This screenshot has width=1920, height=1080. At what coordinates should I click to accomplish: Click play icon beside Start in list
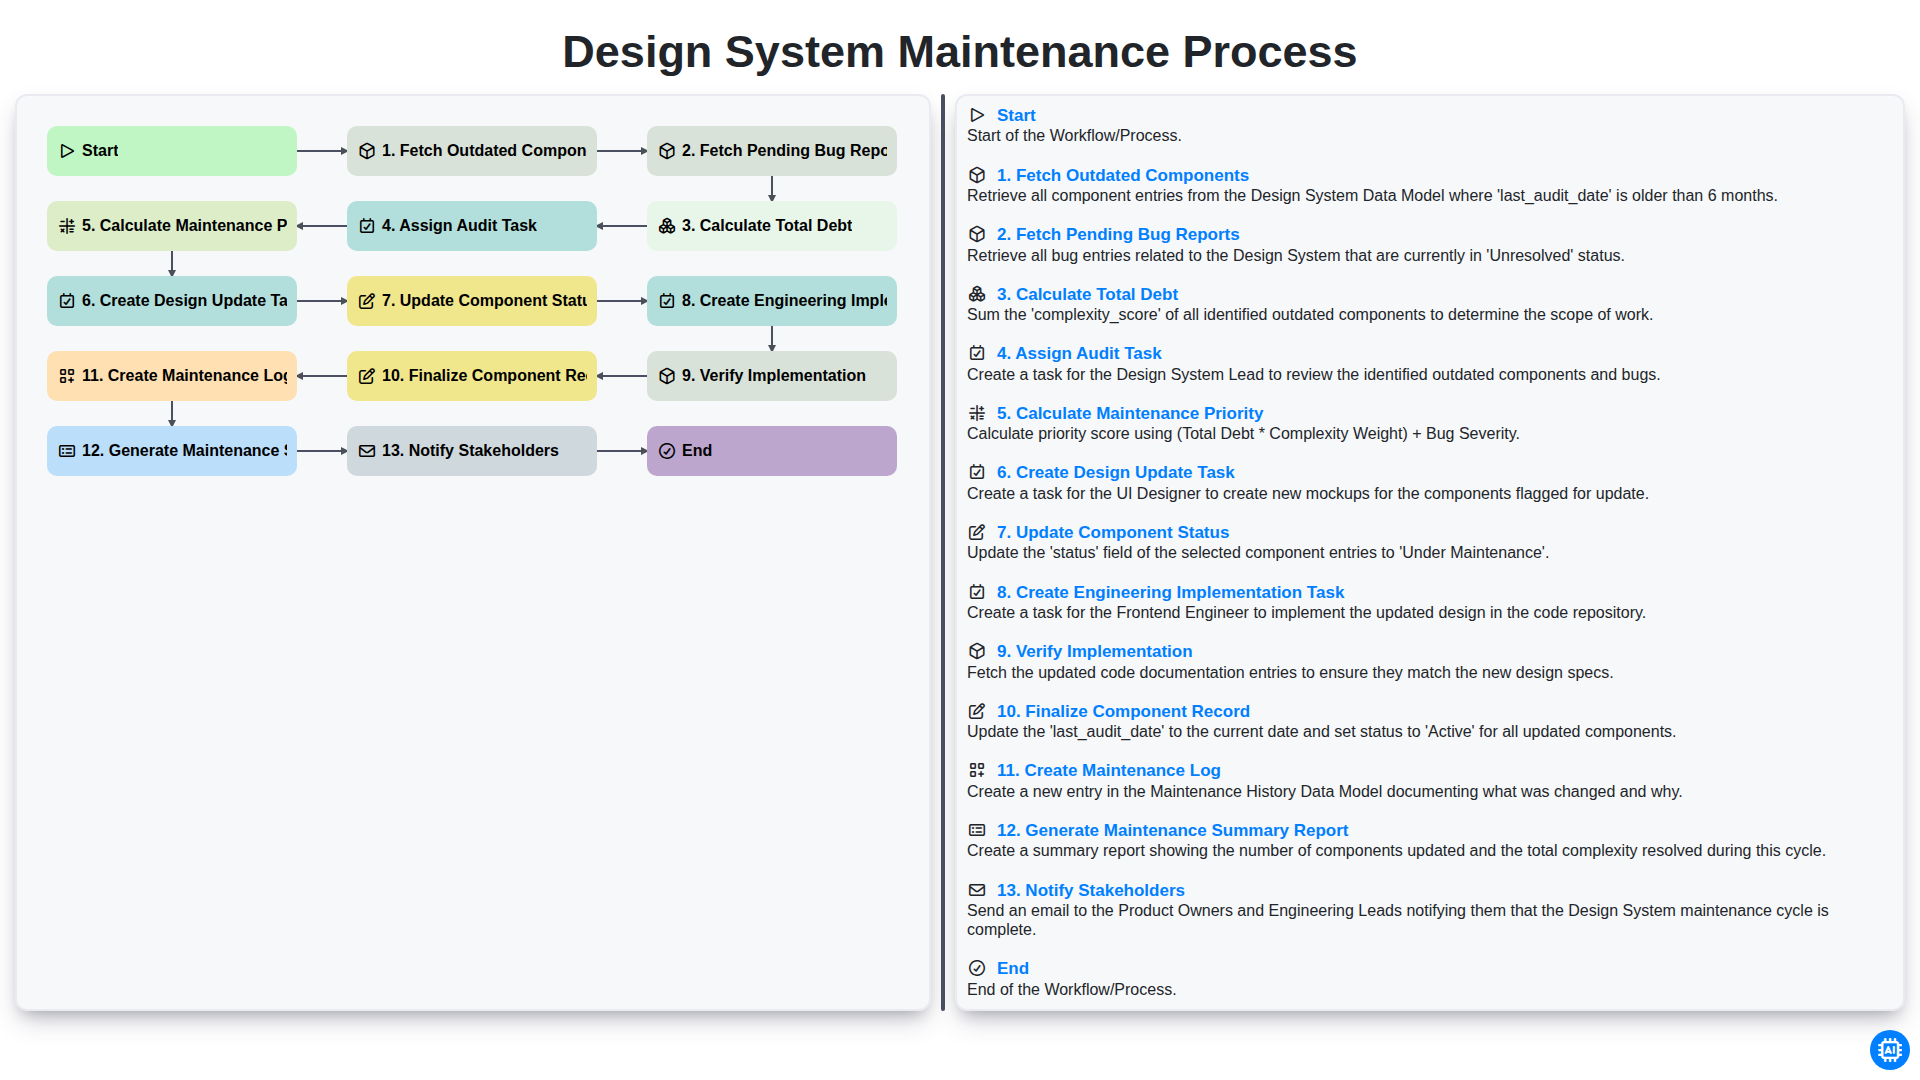977,115
